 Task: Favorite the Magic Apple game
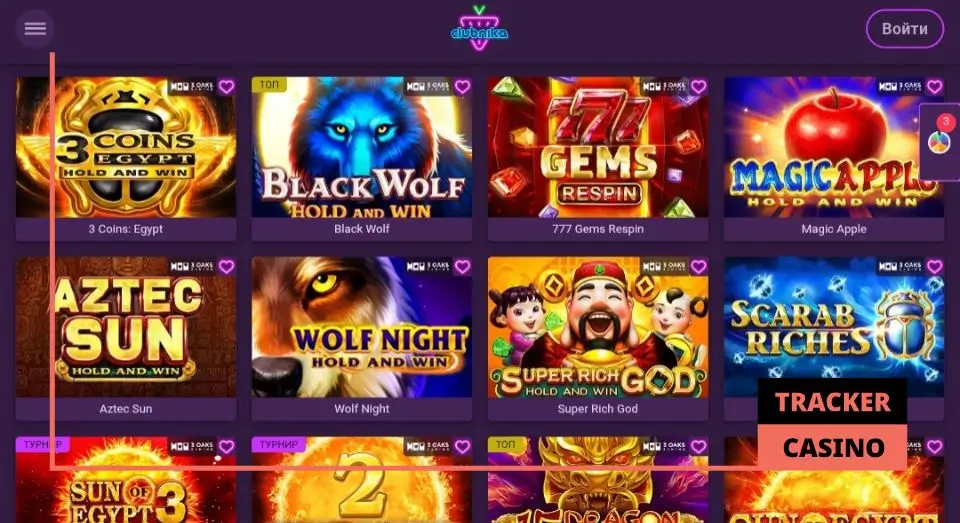coord(934,87)
